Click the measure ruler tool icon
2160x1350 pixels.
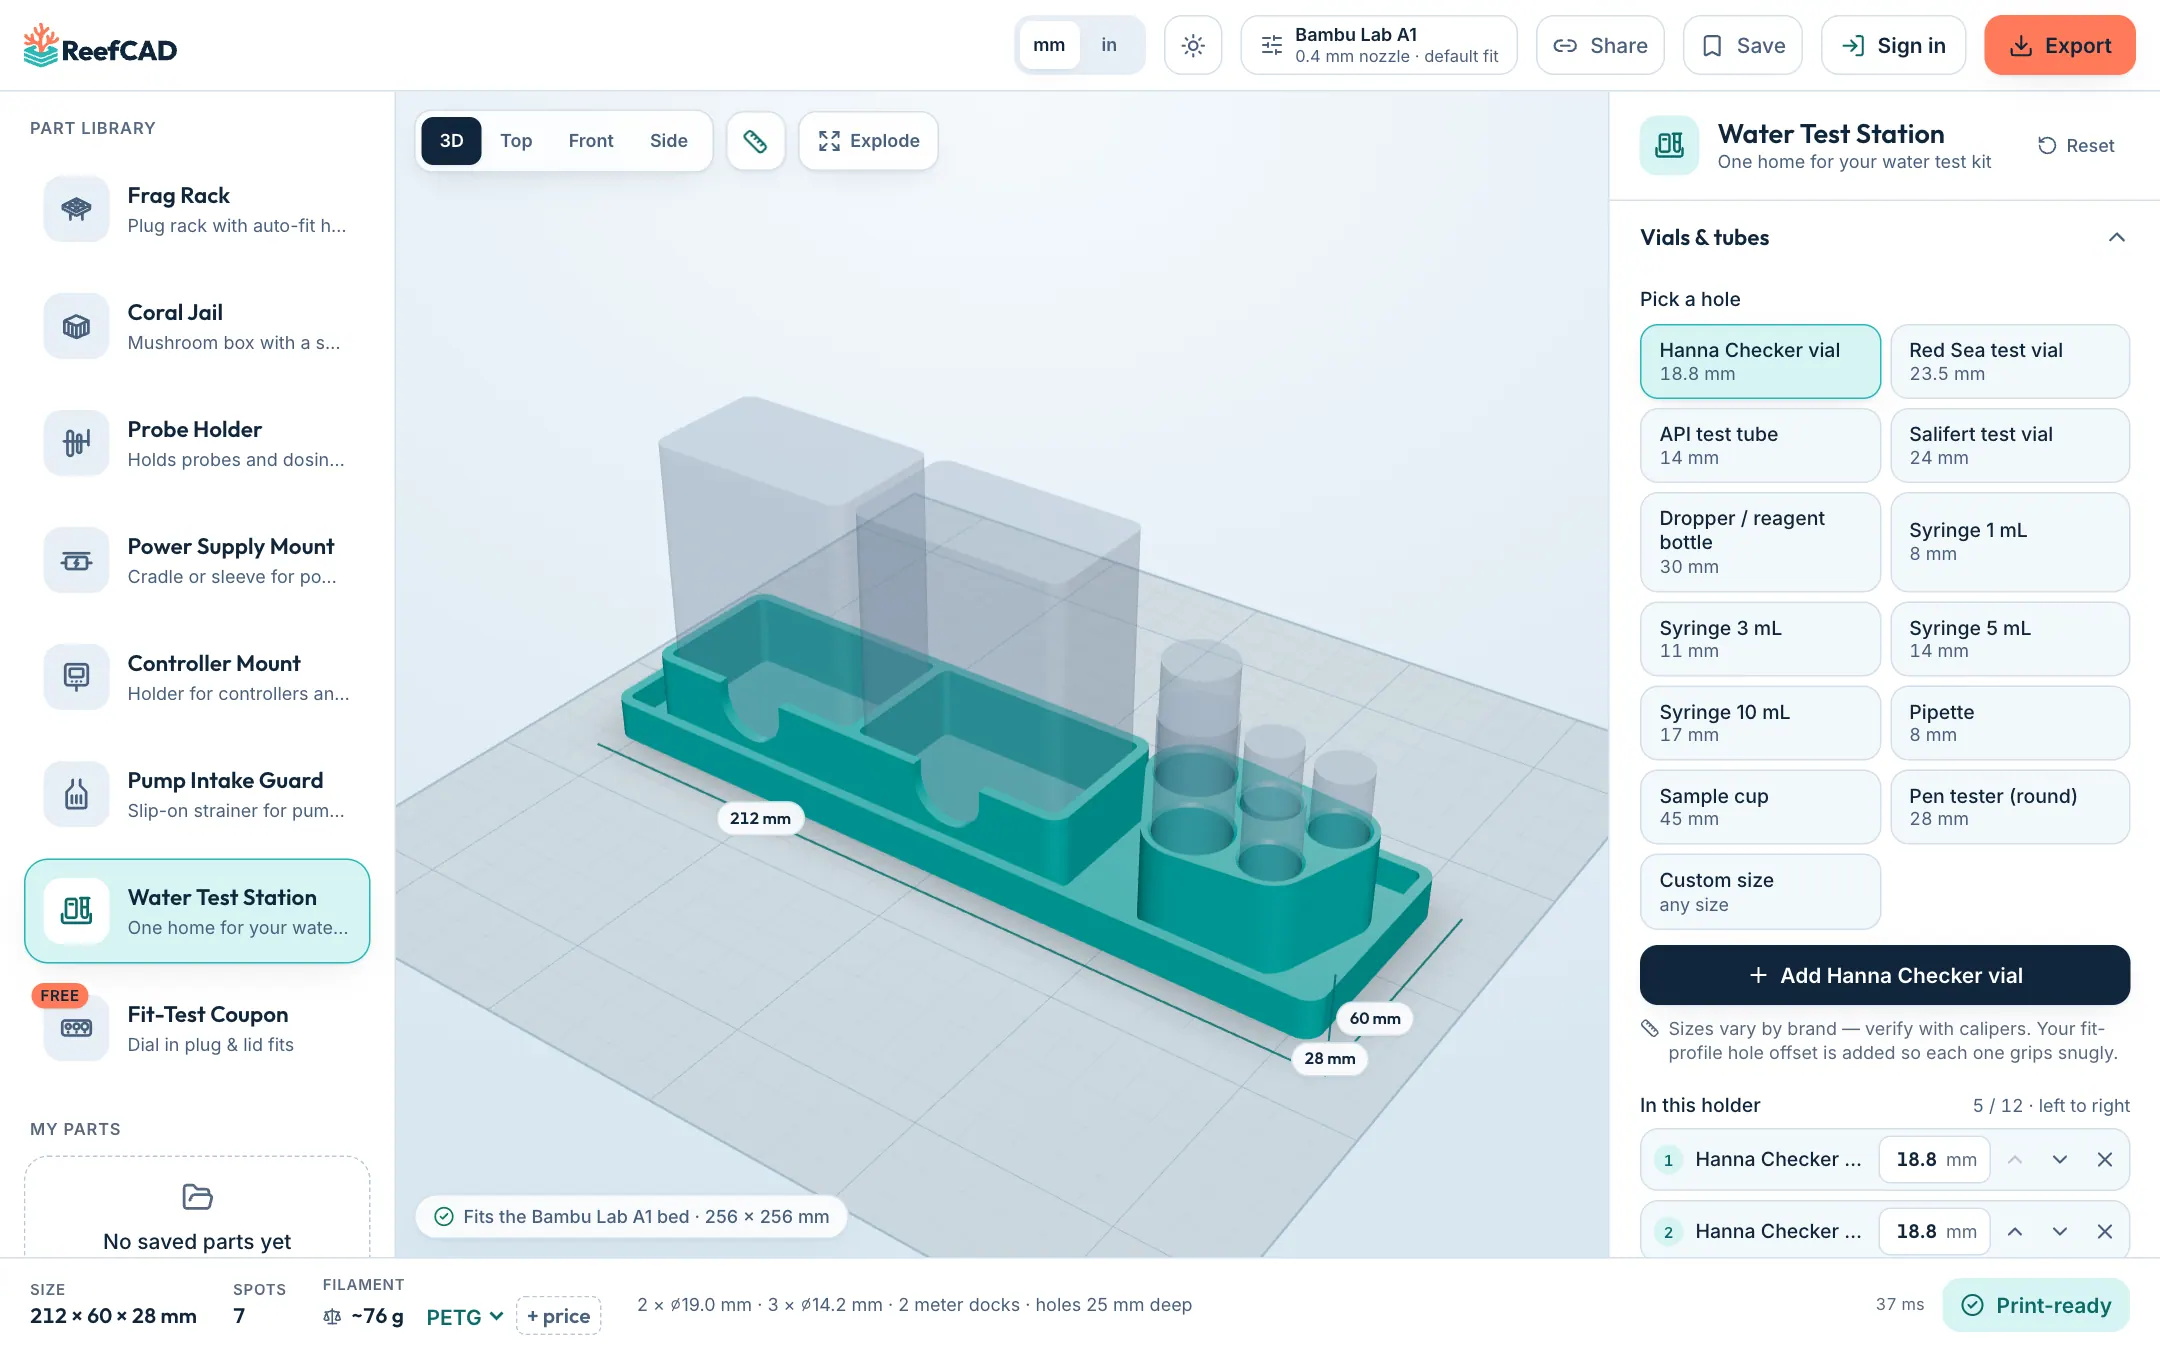coord(755,141)
